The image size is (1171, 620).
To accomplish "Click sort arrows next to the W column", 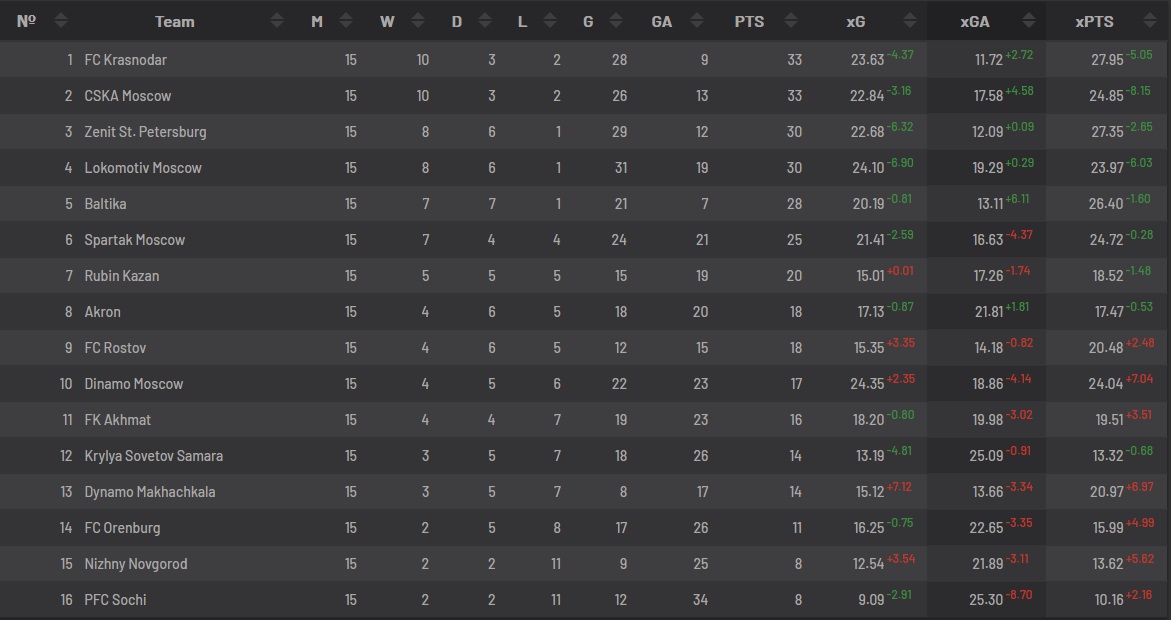I will [x=417, y=21].
